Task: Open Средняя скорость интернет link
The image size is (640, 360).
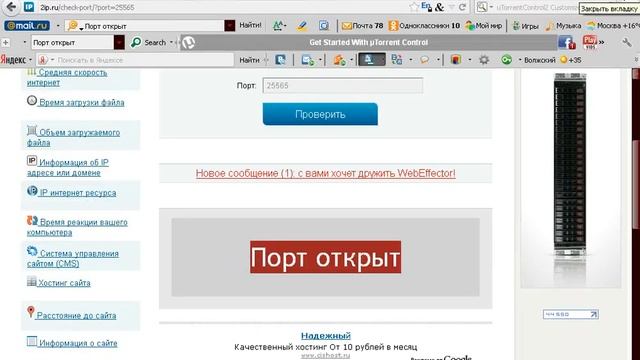Action: coord(67,77)
